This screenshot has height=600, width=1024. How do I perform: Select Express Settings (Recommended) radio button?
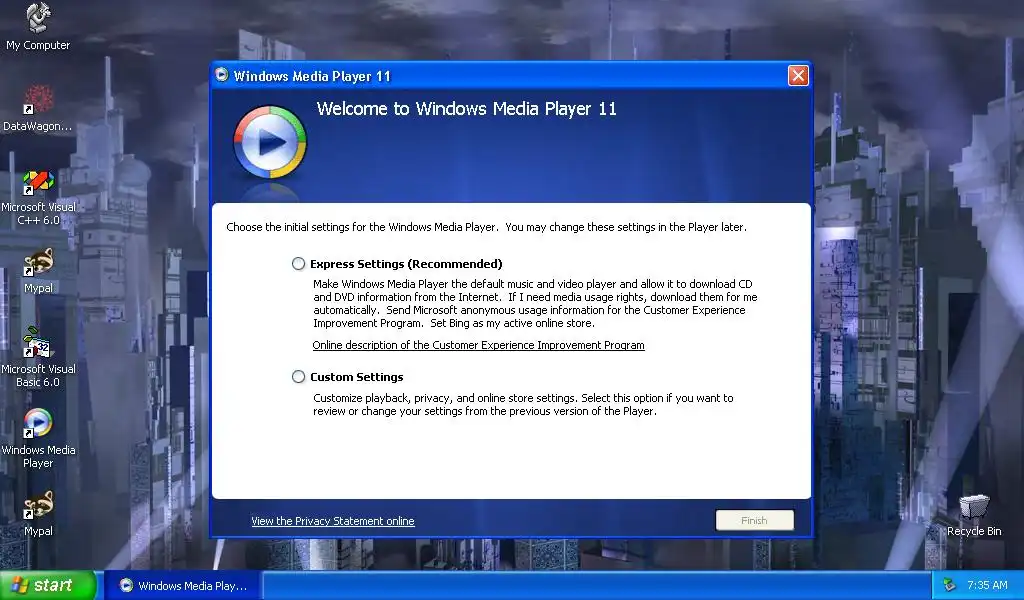tap(298, 264)
